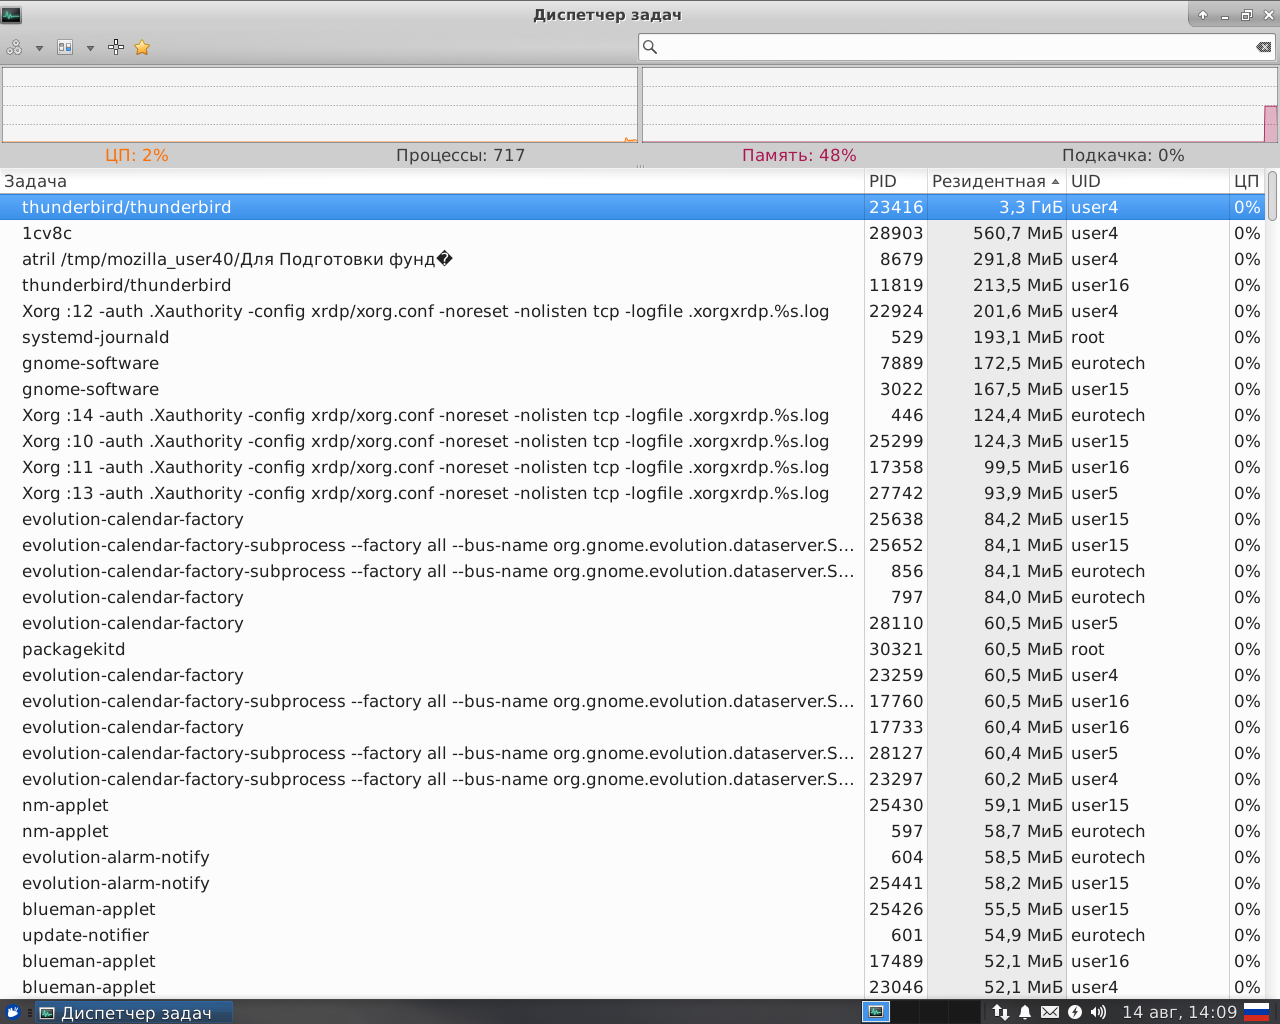Click the 560,7 МиБ memory value
The width and height of the screenshot is (1280, 1024).
coord(1017,233)
